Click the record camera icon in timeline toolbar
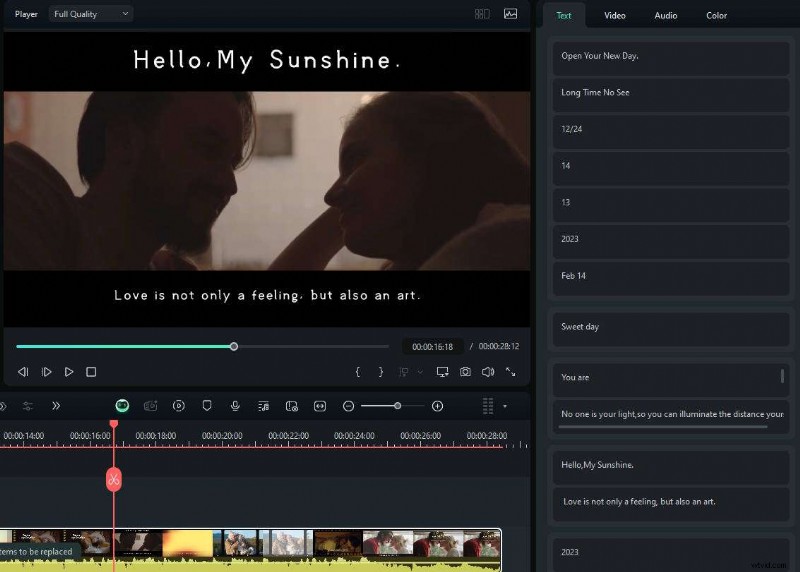 point(151,406)
